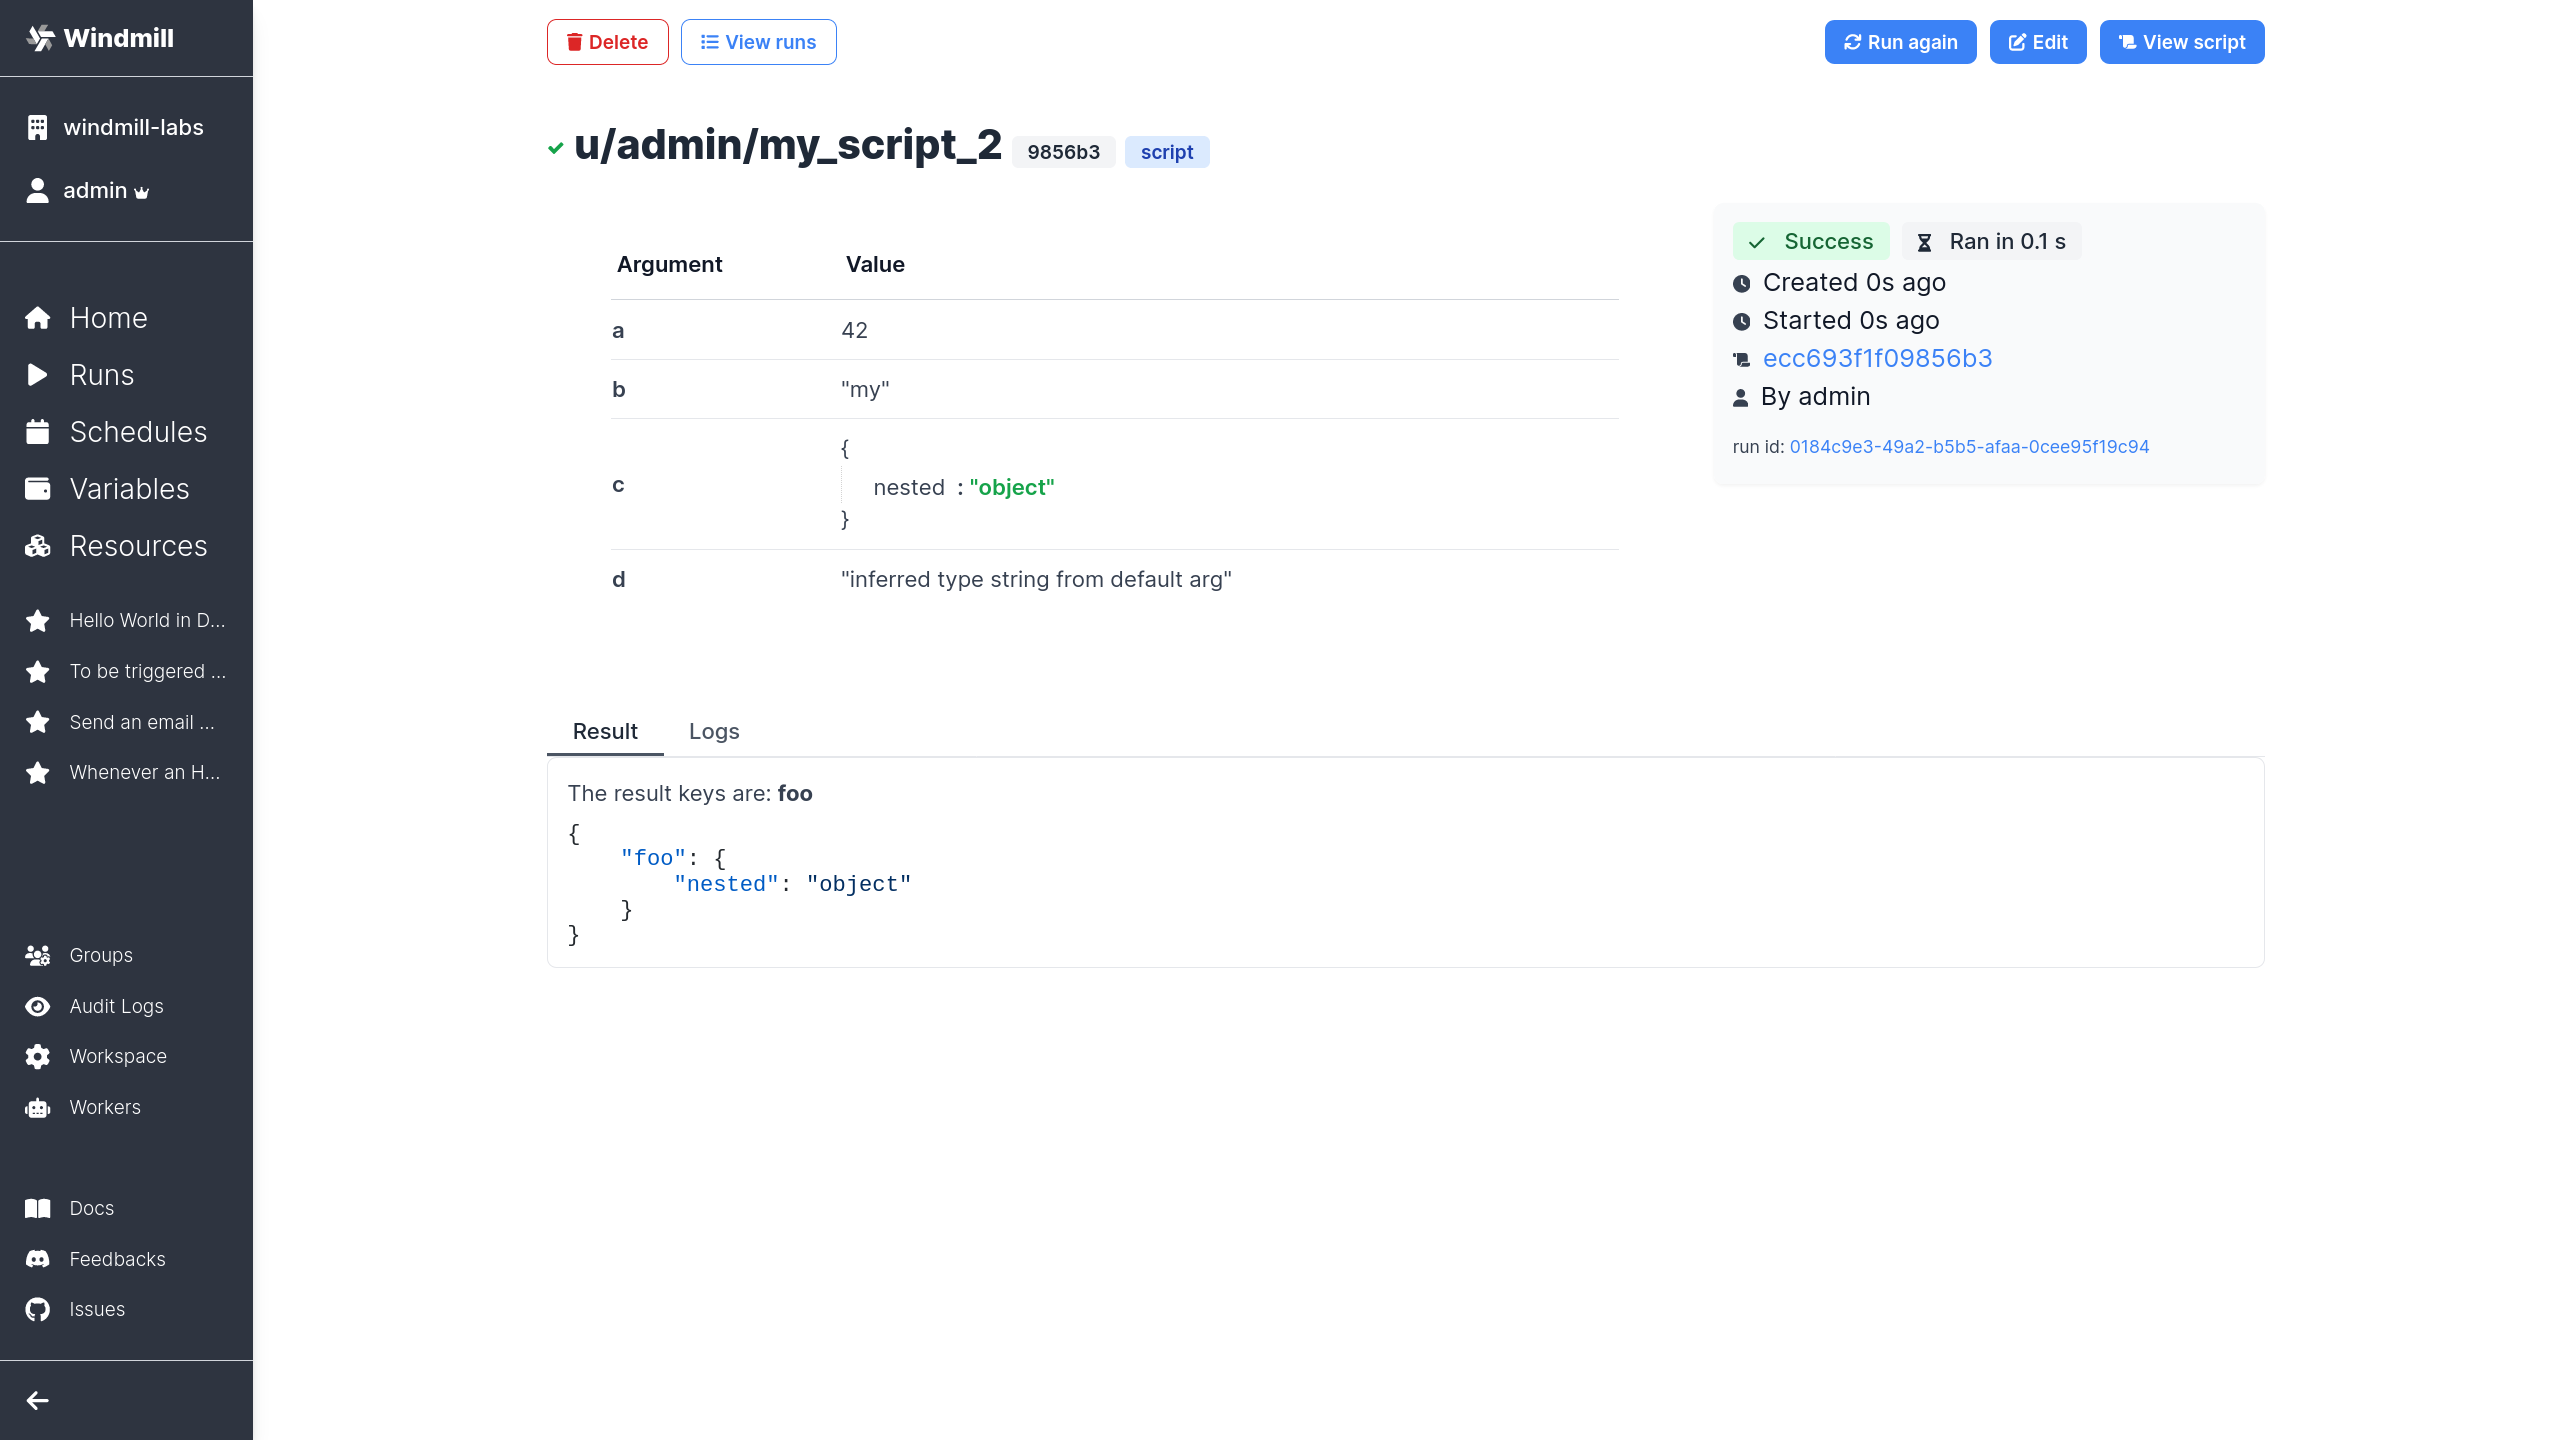
Task: Open Workers via the robot icon
Action: tap(38, 1108)
